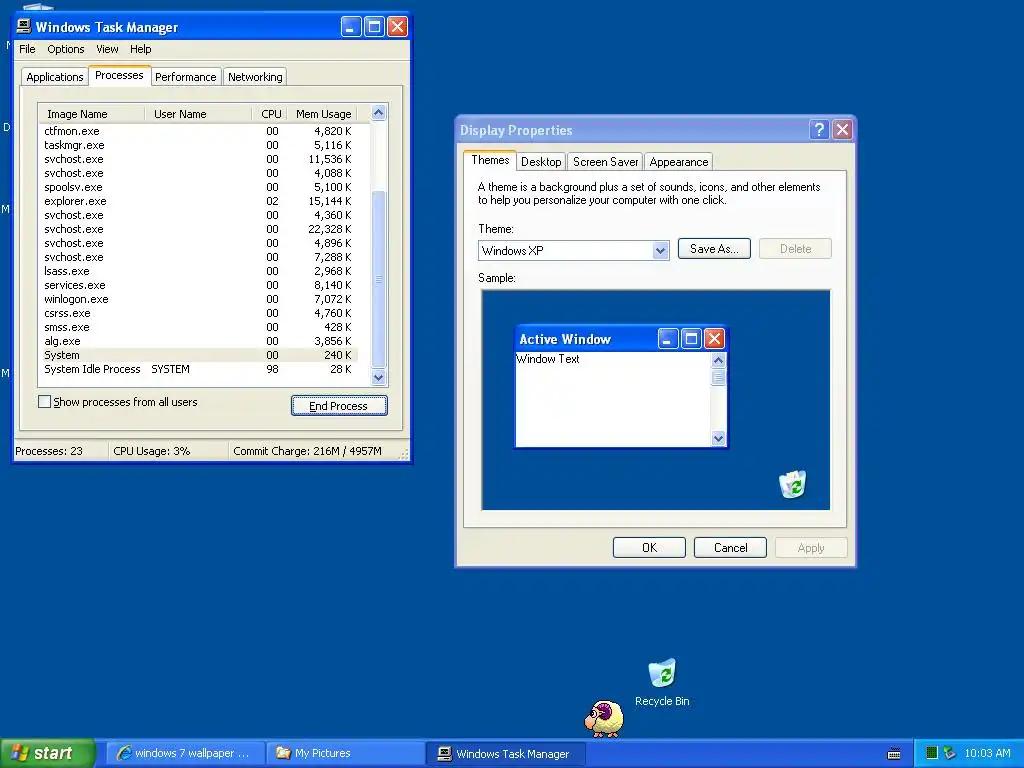Select the lsass.exe process
Viewport: 1024px width, 768px height.
(198, 271)
